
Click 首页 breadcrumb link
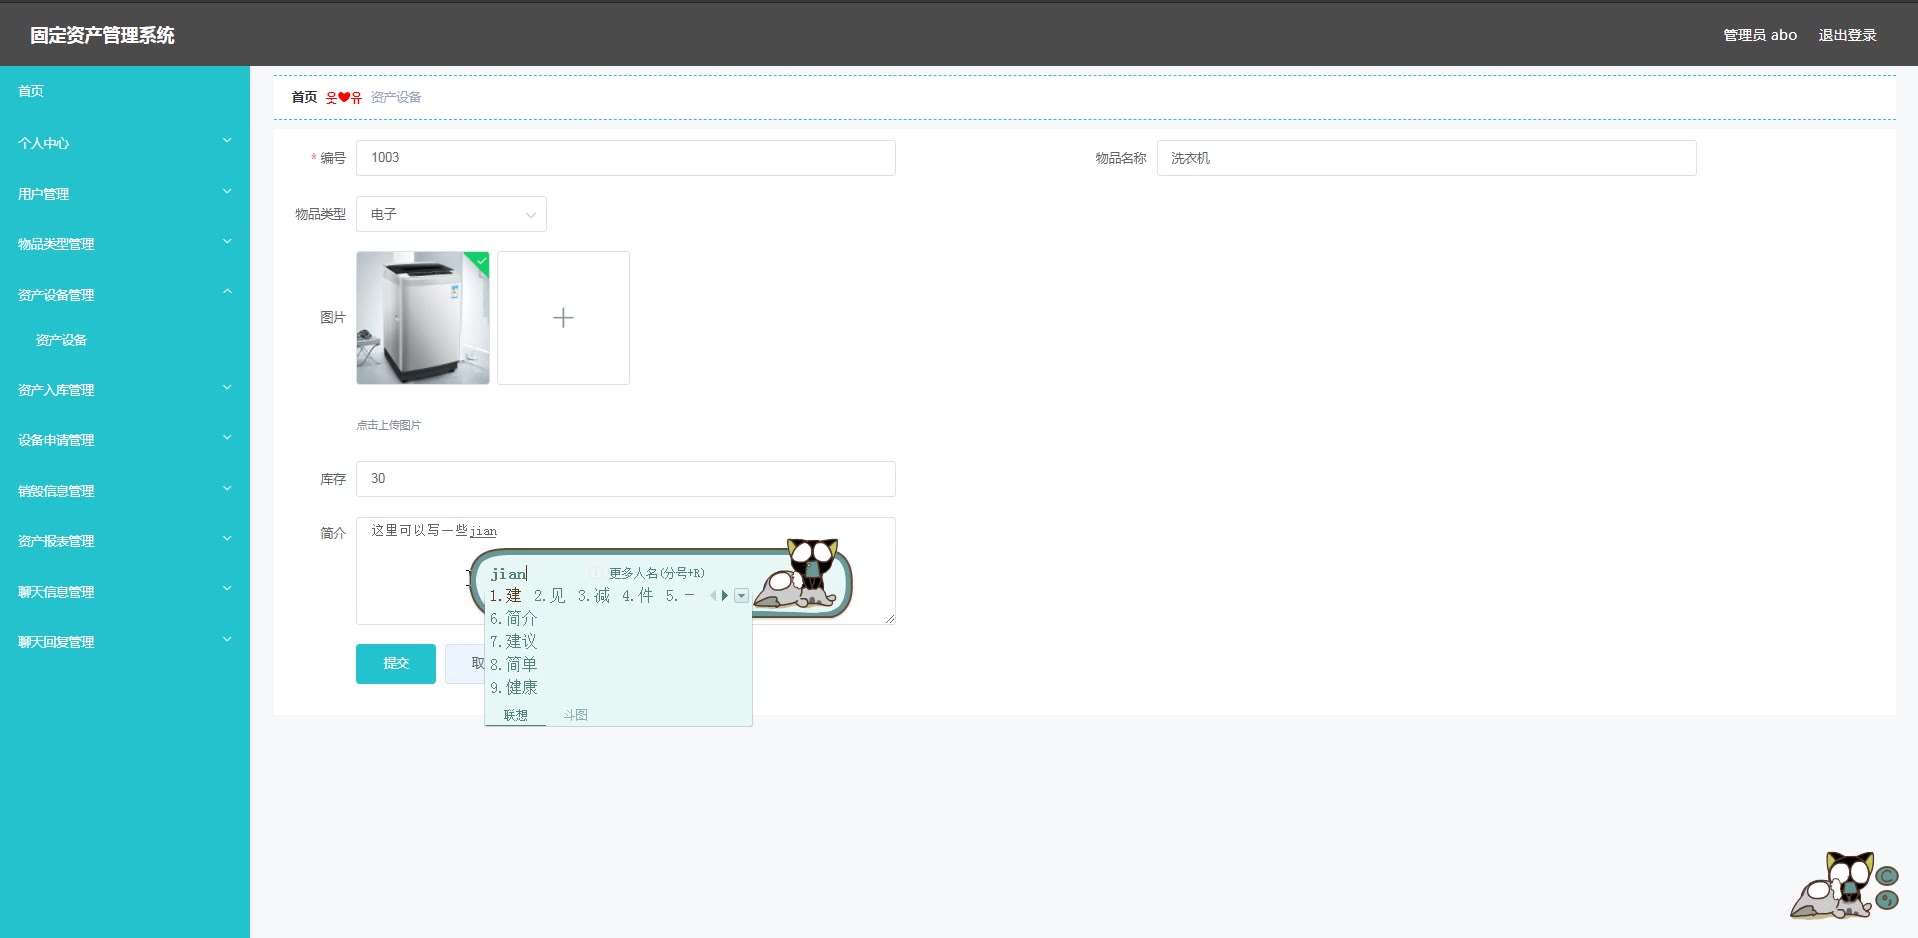pos(304,97)
